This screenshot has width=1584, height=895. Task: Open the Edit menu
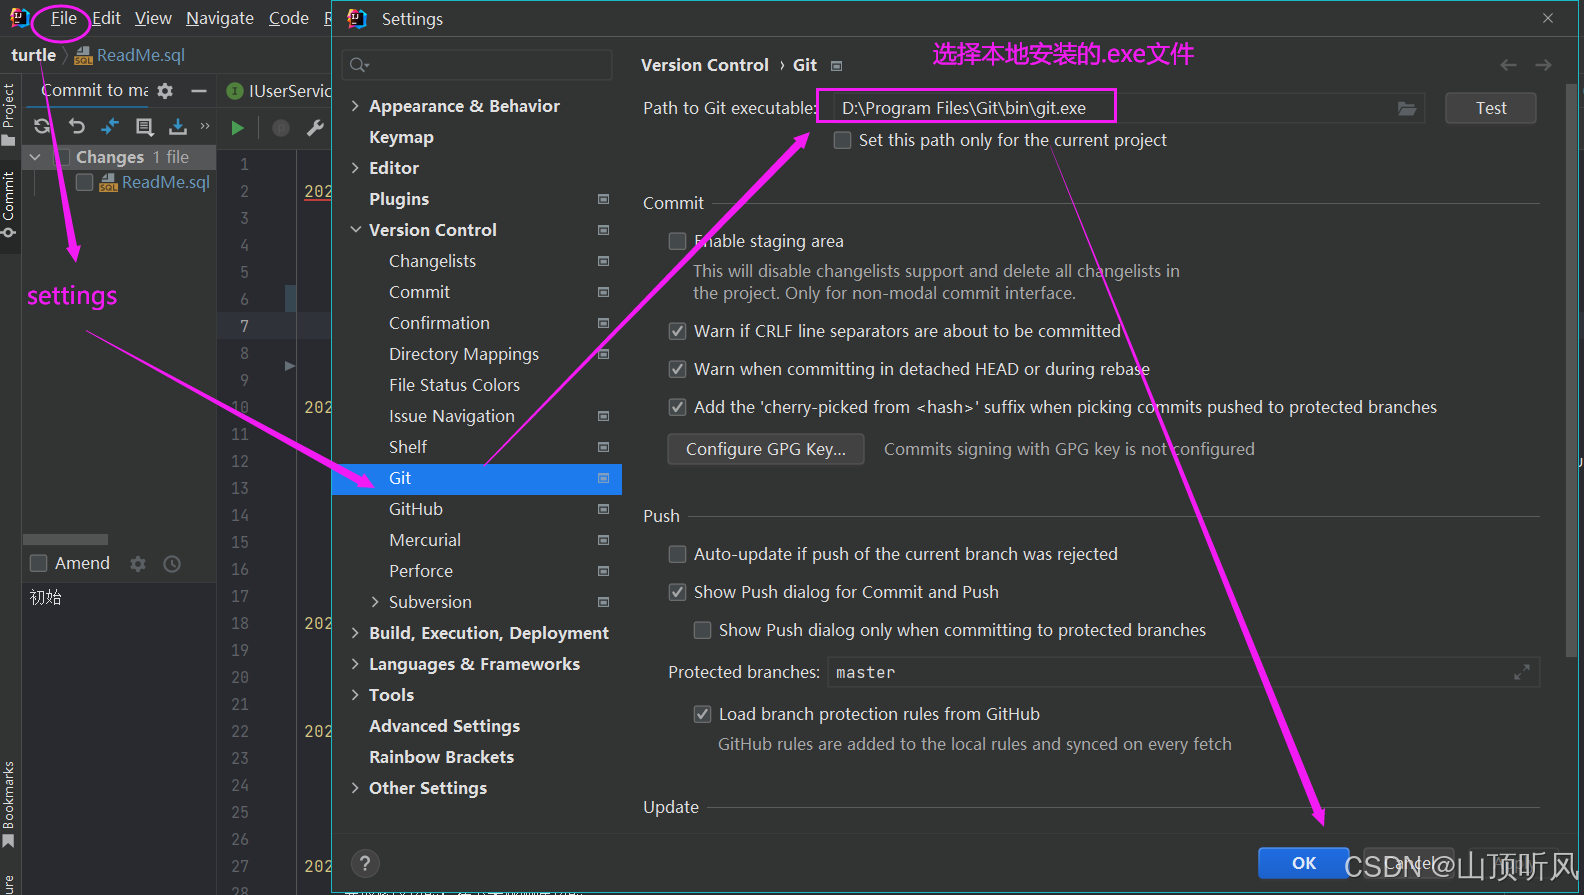click(106, 18)
